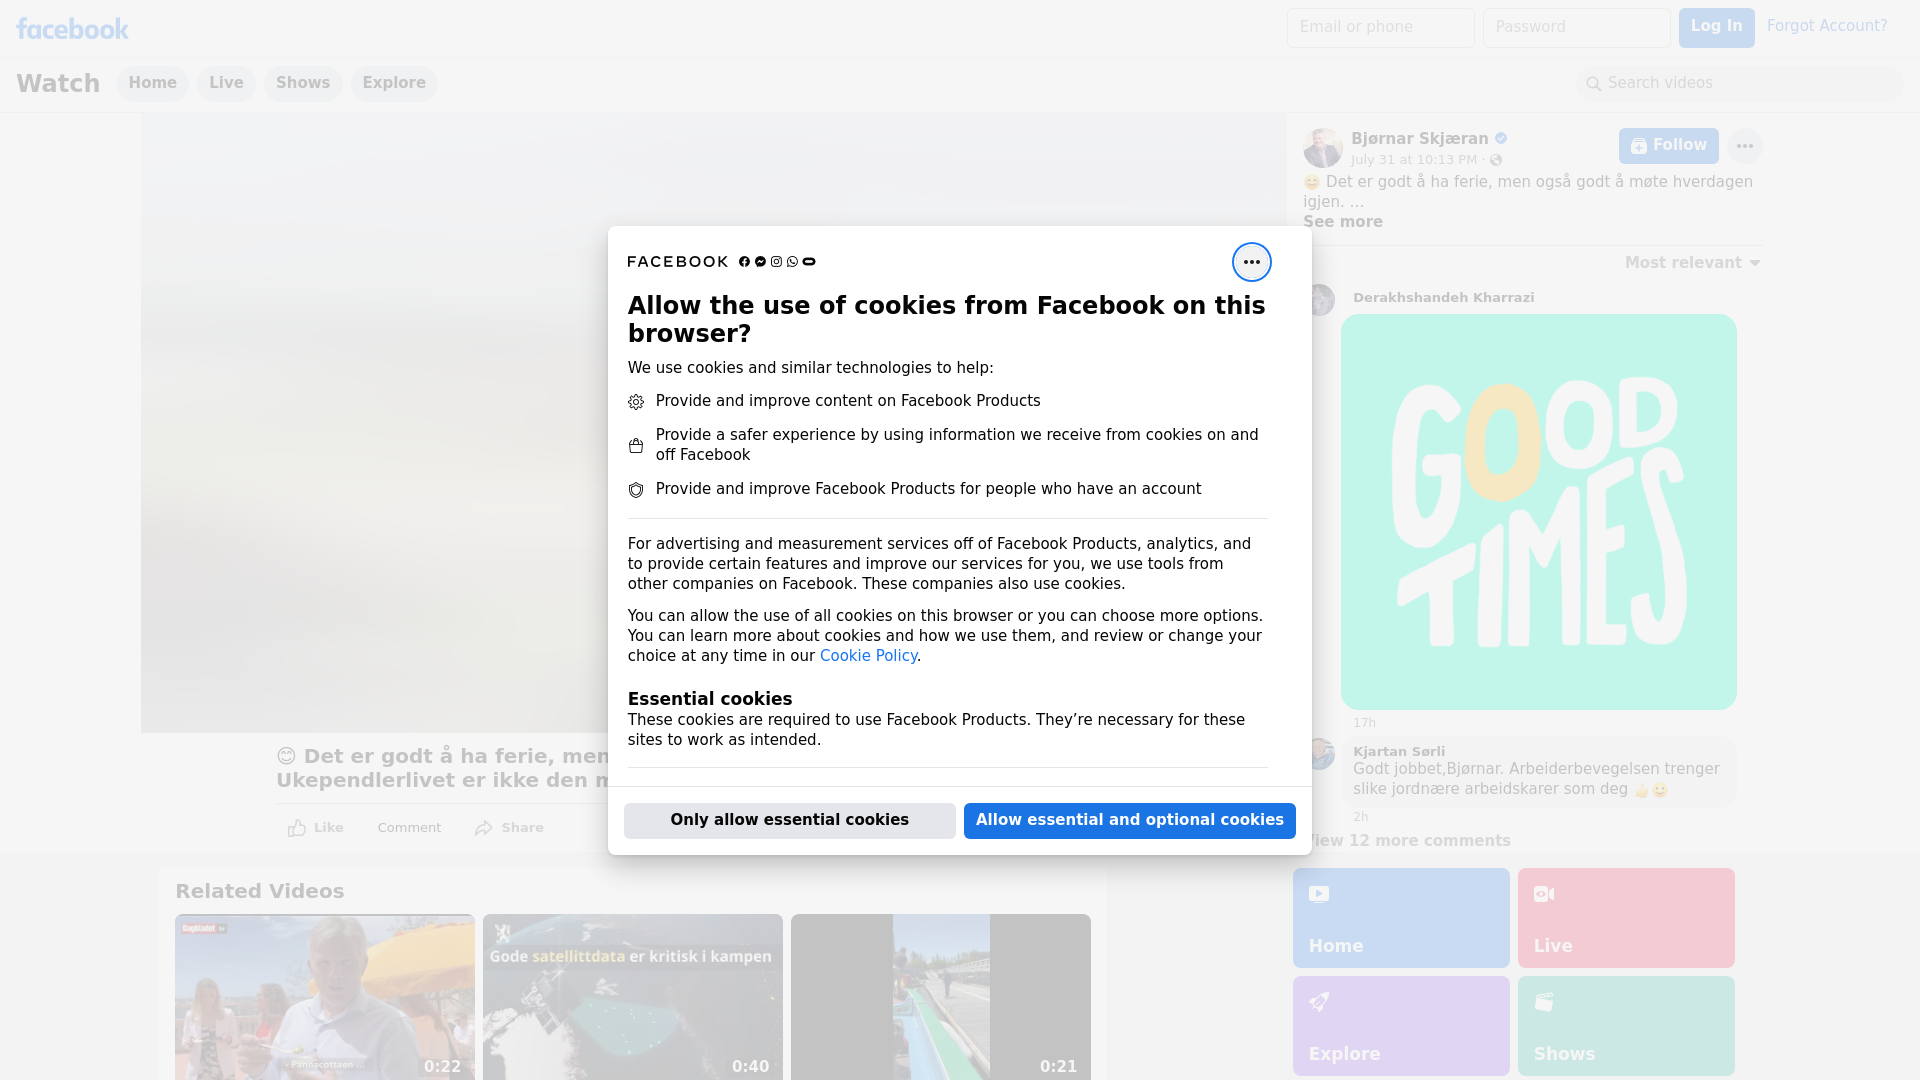Select the Shows tab in Watch navigation
Screen dimensions: 1920x1080
pos(303,84)
